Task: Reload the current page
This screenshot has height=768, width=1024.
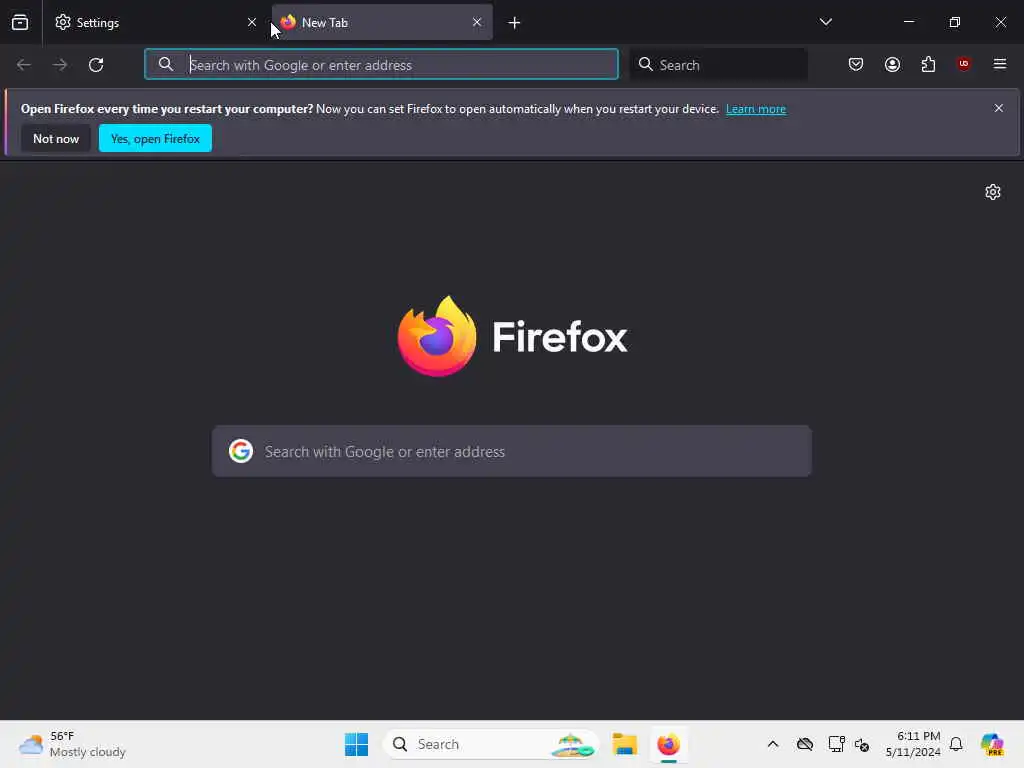Action: point(96,65)
